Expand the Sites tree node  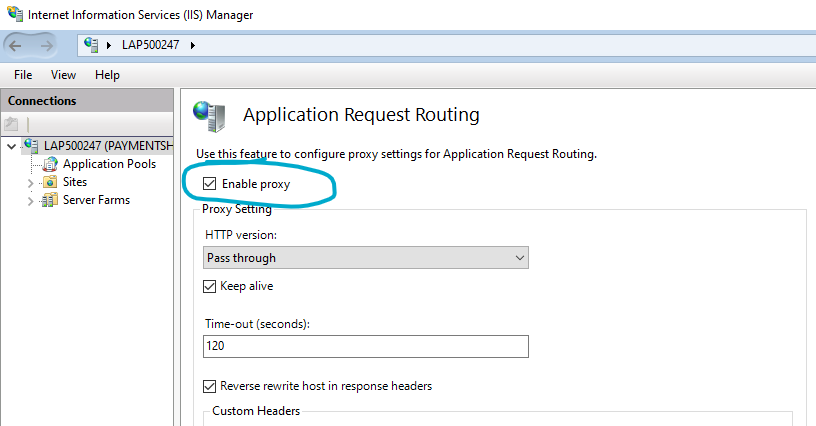tap(30, 183)
